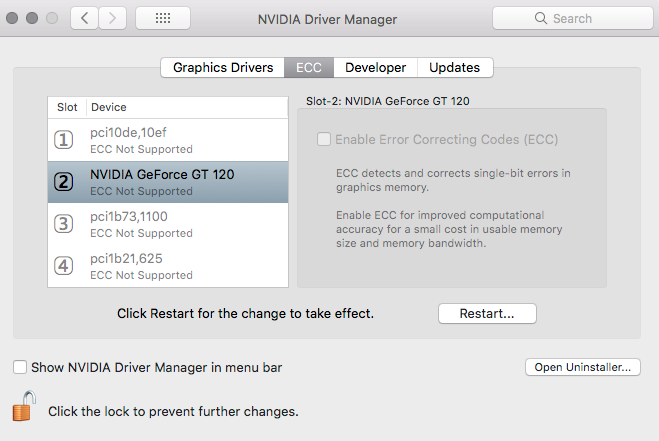Switch to the Graphics Drivers tab

point(223,67)
